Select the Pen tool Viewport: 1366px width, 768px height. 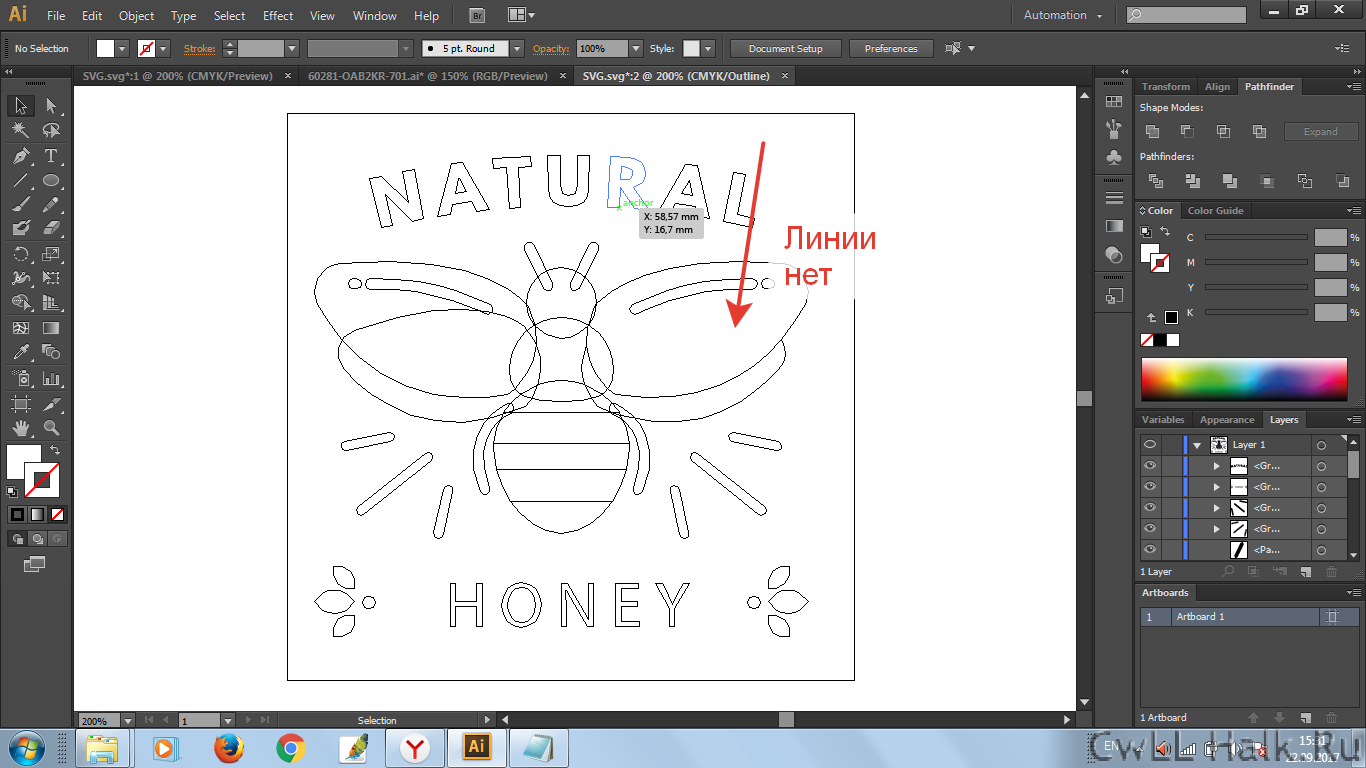(20, 156)
